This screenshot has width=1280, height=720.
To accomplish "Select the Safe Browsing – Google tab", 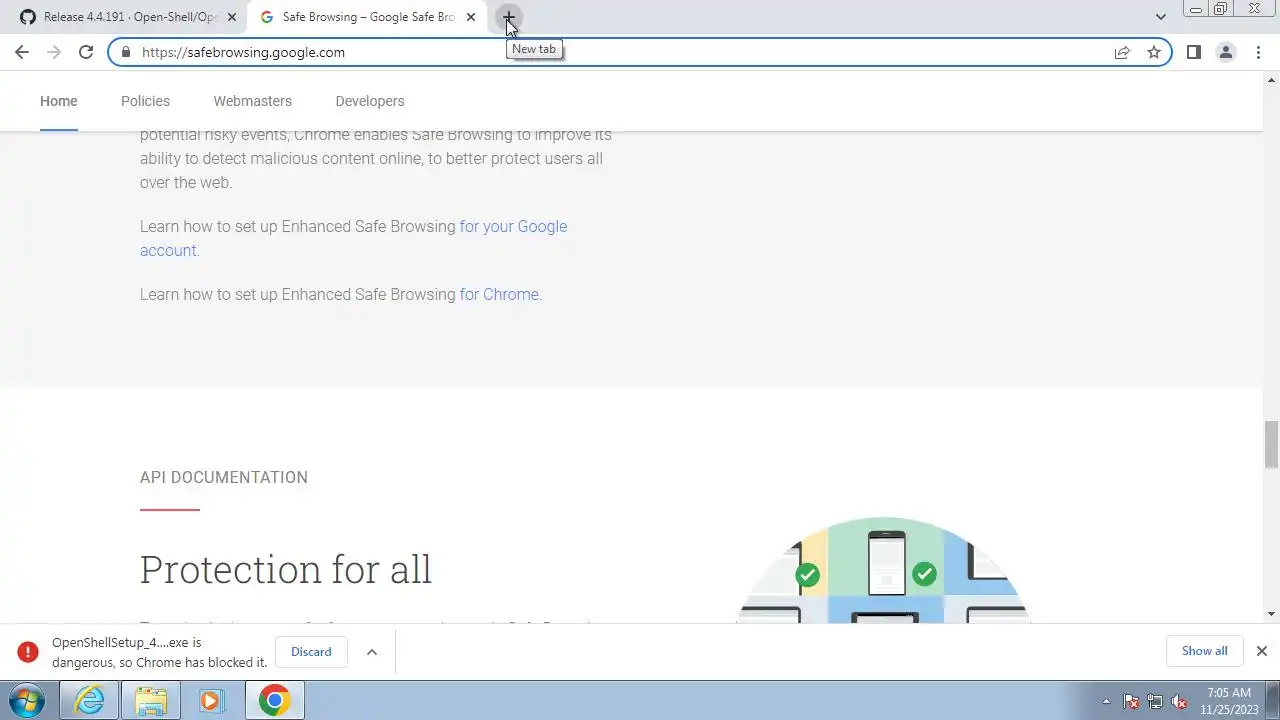I will 366,17.
